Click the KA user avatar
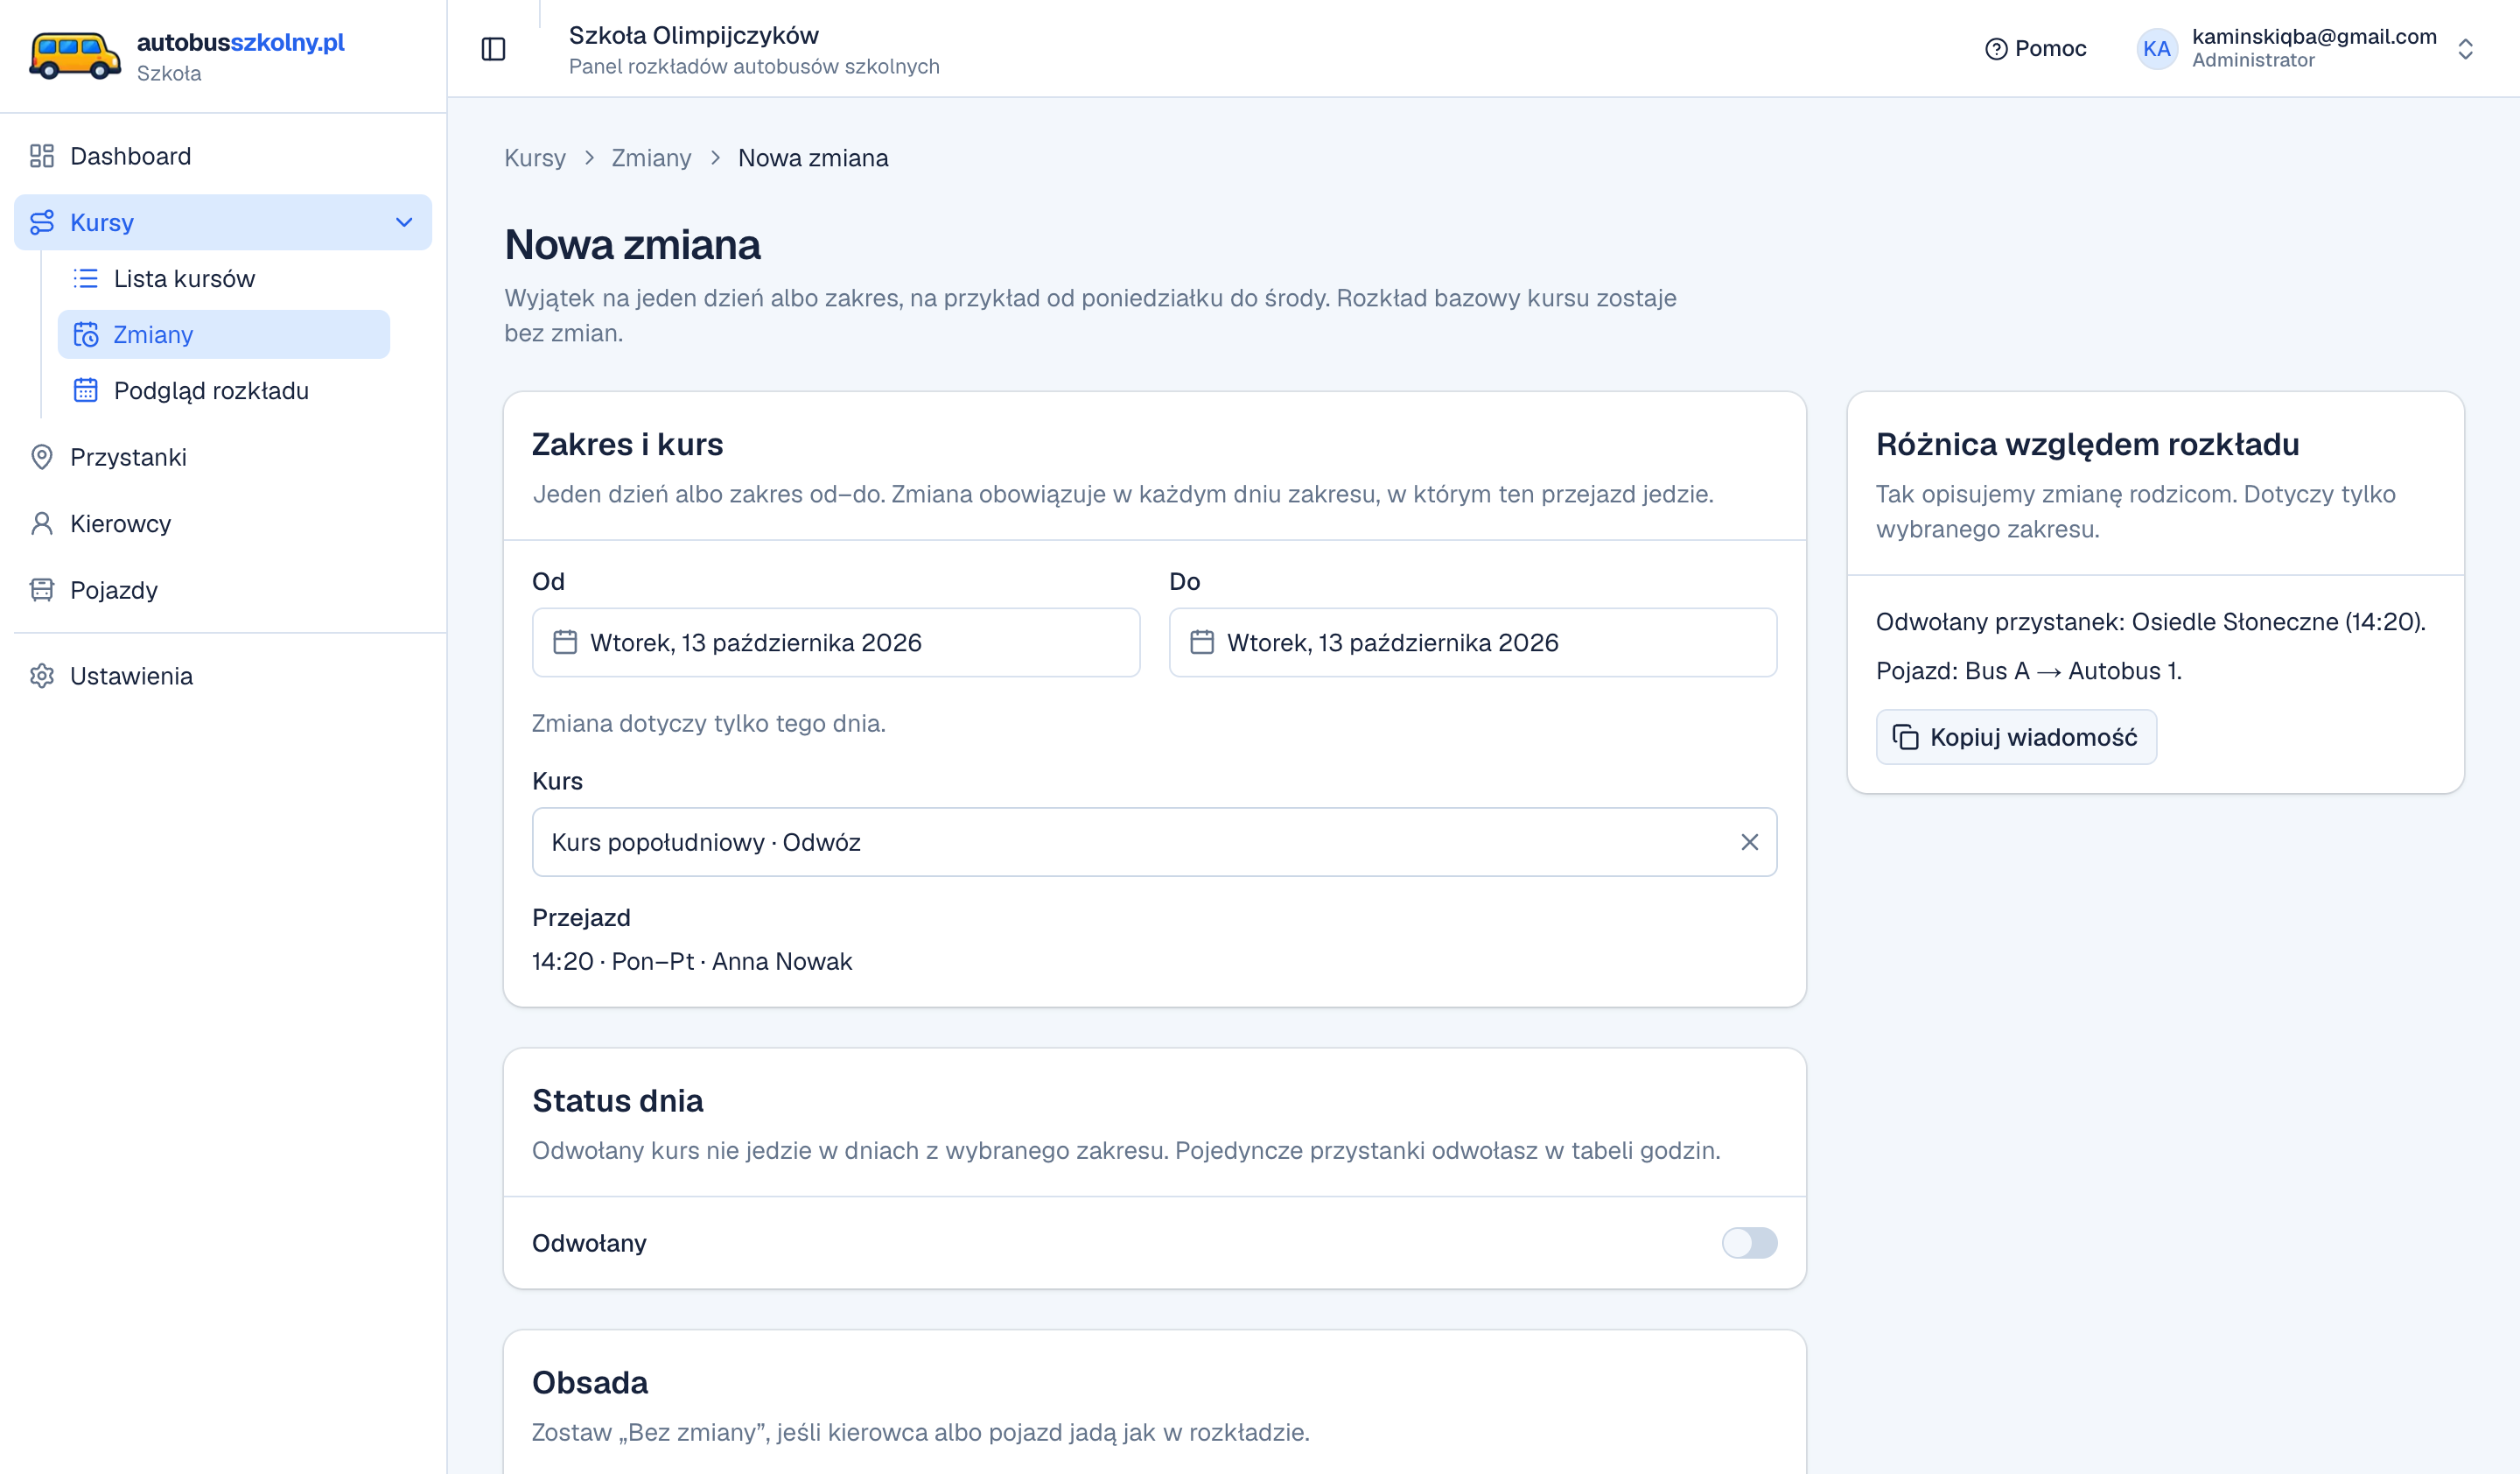 coord(2157,49)
